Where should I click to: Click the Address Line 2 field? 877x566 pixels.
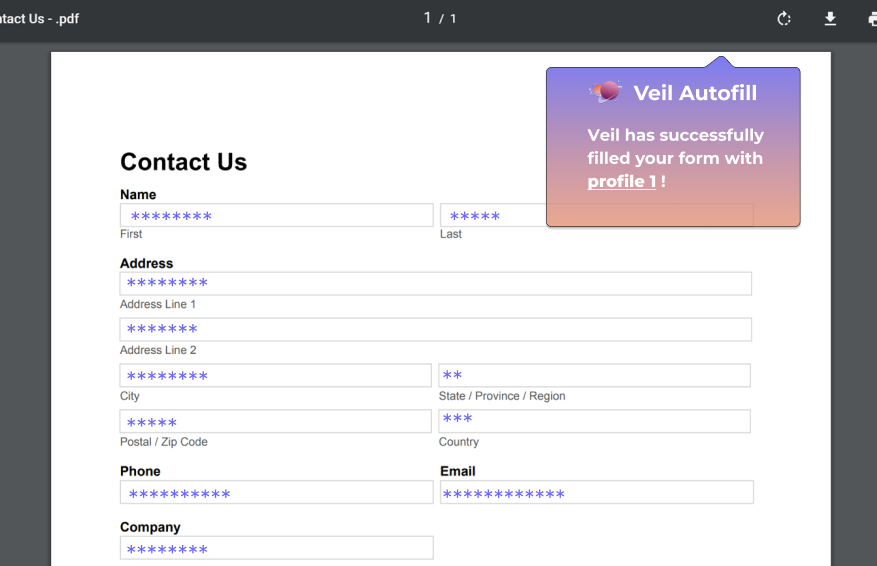pos(435,330)
